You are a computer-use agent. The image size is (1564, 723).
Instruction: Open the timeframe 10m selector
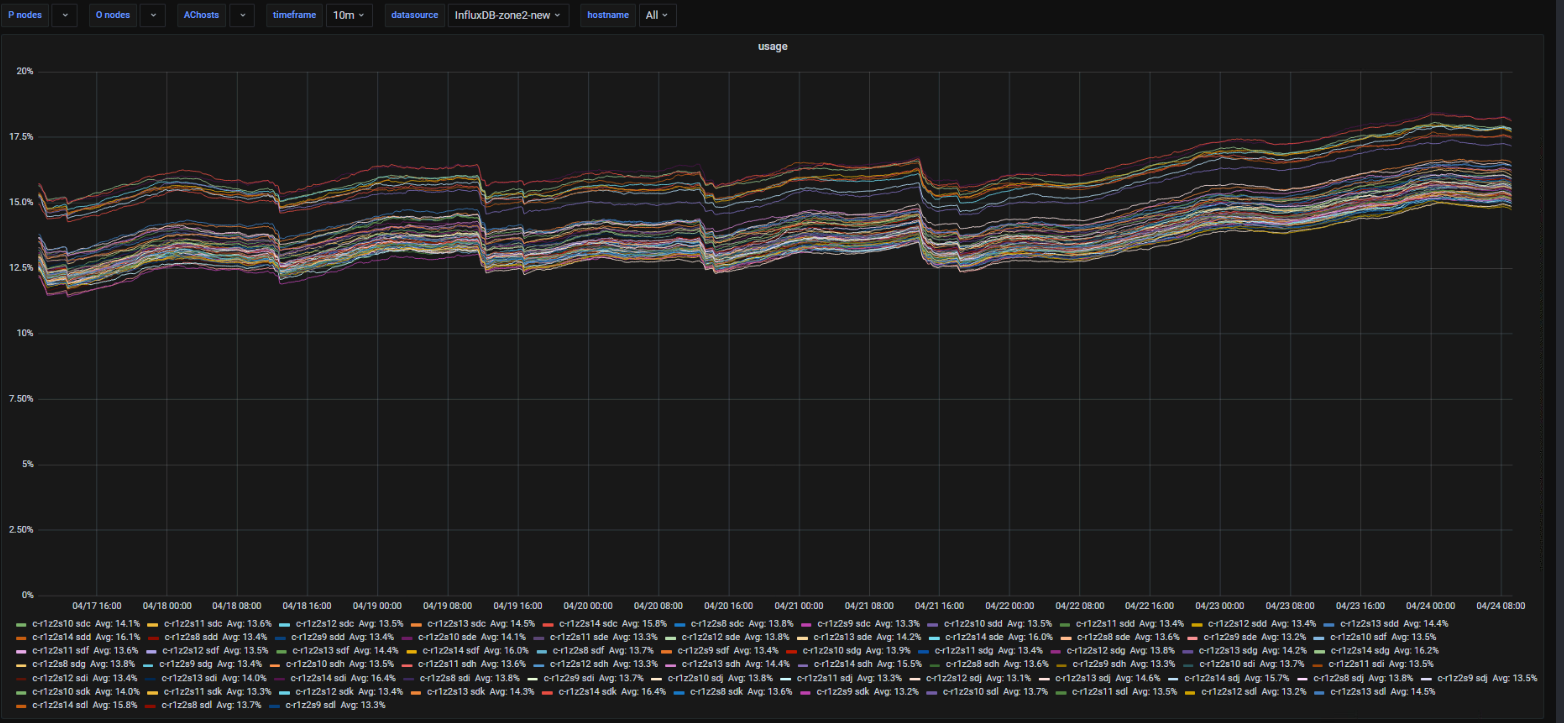pyautogui.click(x=349, y=15)
